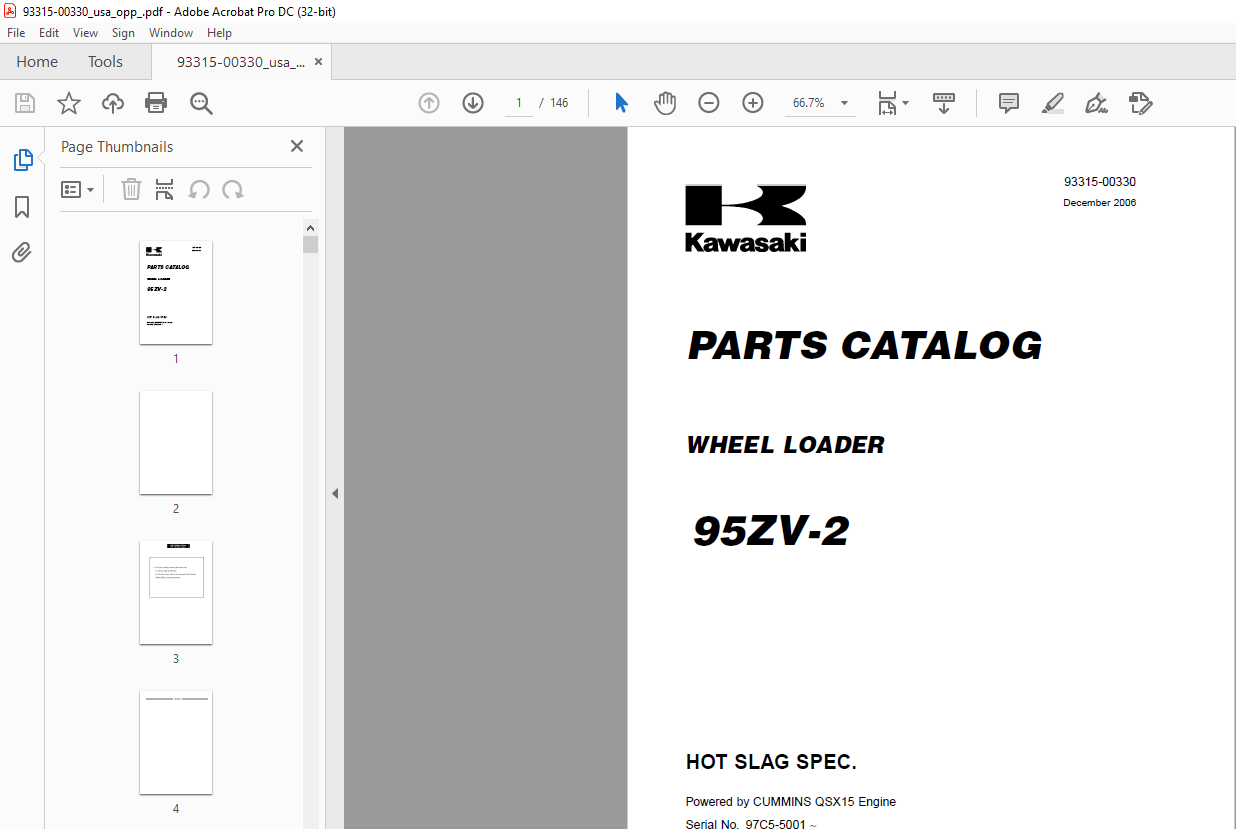This screenshot has height=829, width=1236.
Task: Click the Kawasaki logo on page
Action: pos(746,218)
